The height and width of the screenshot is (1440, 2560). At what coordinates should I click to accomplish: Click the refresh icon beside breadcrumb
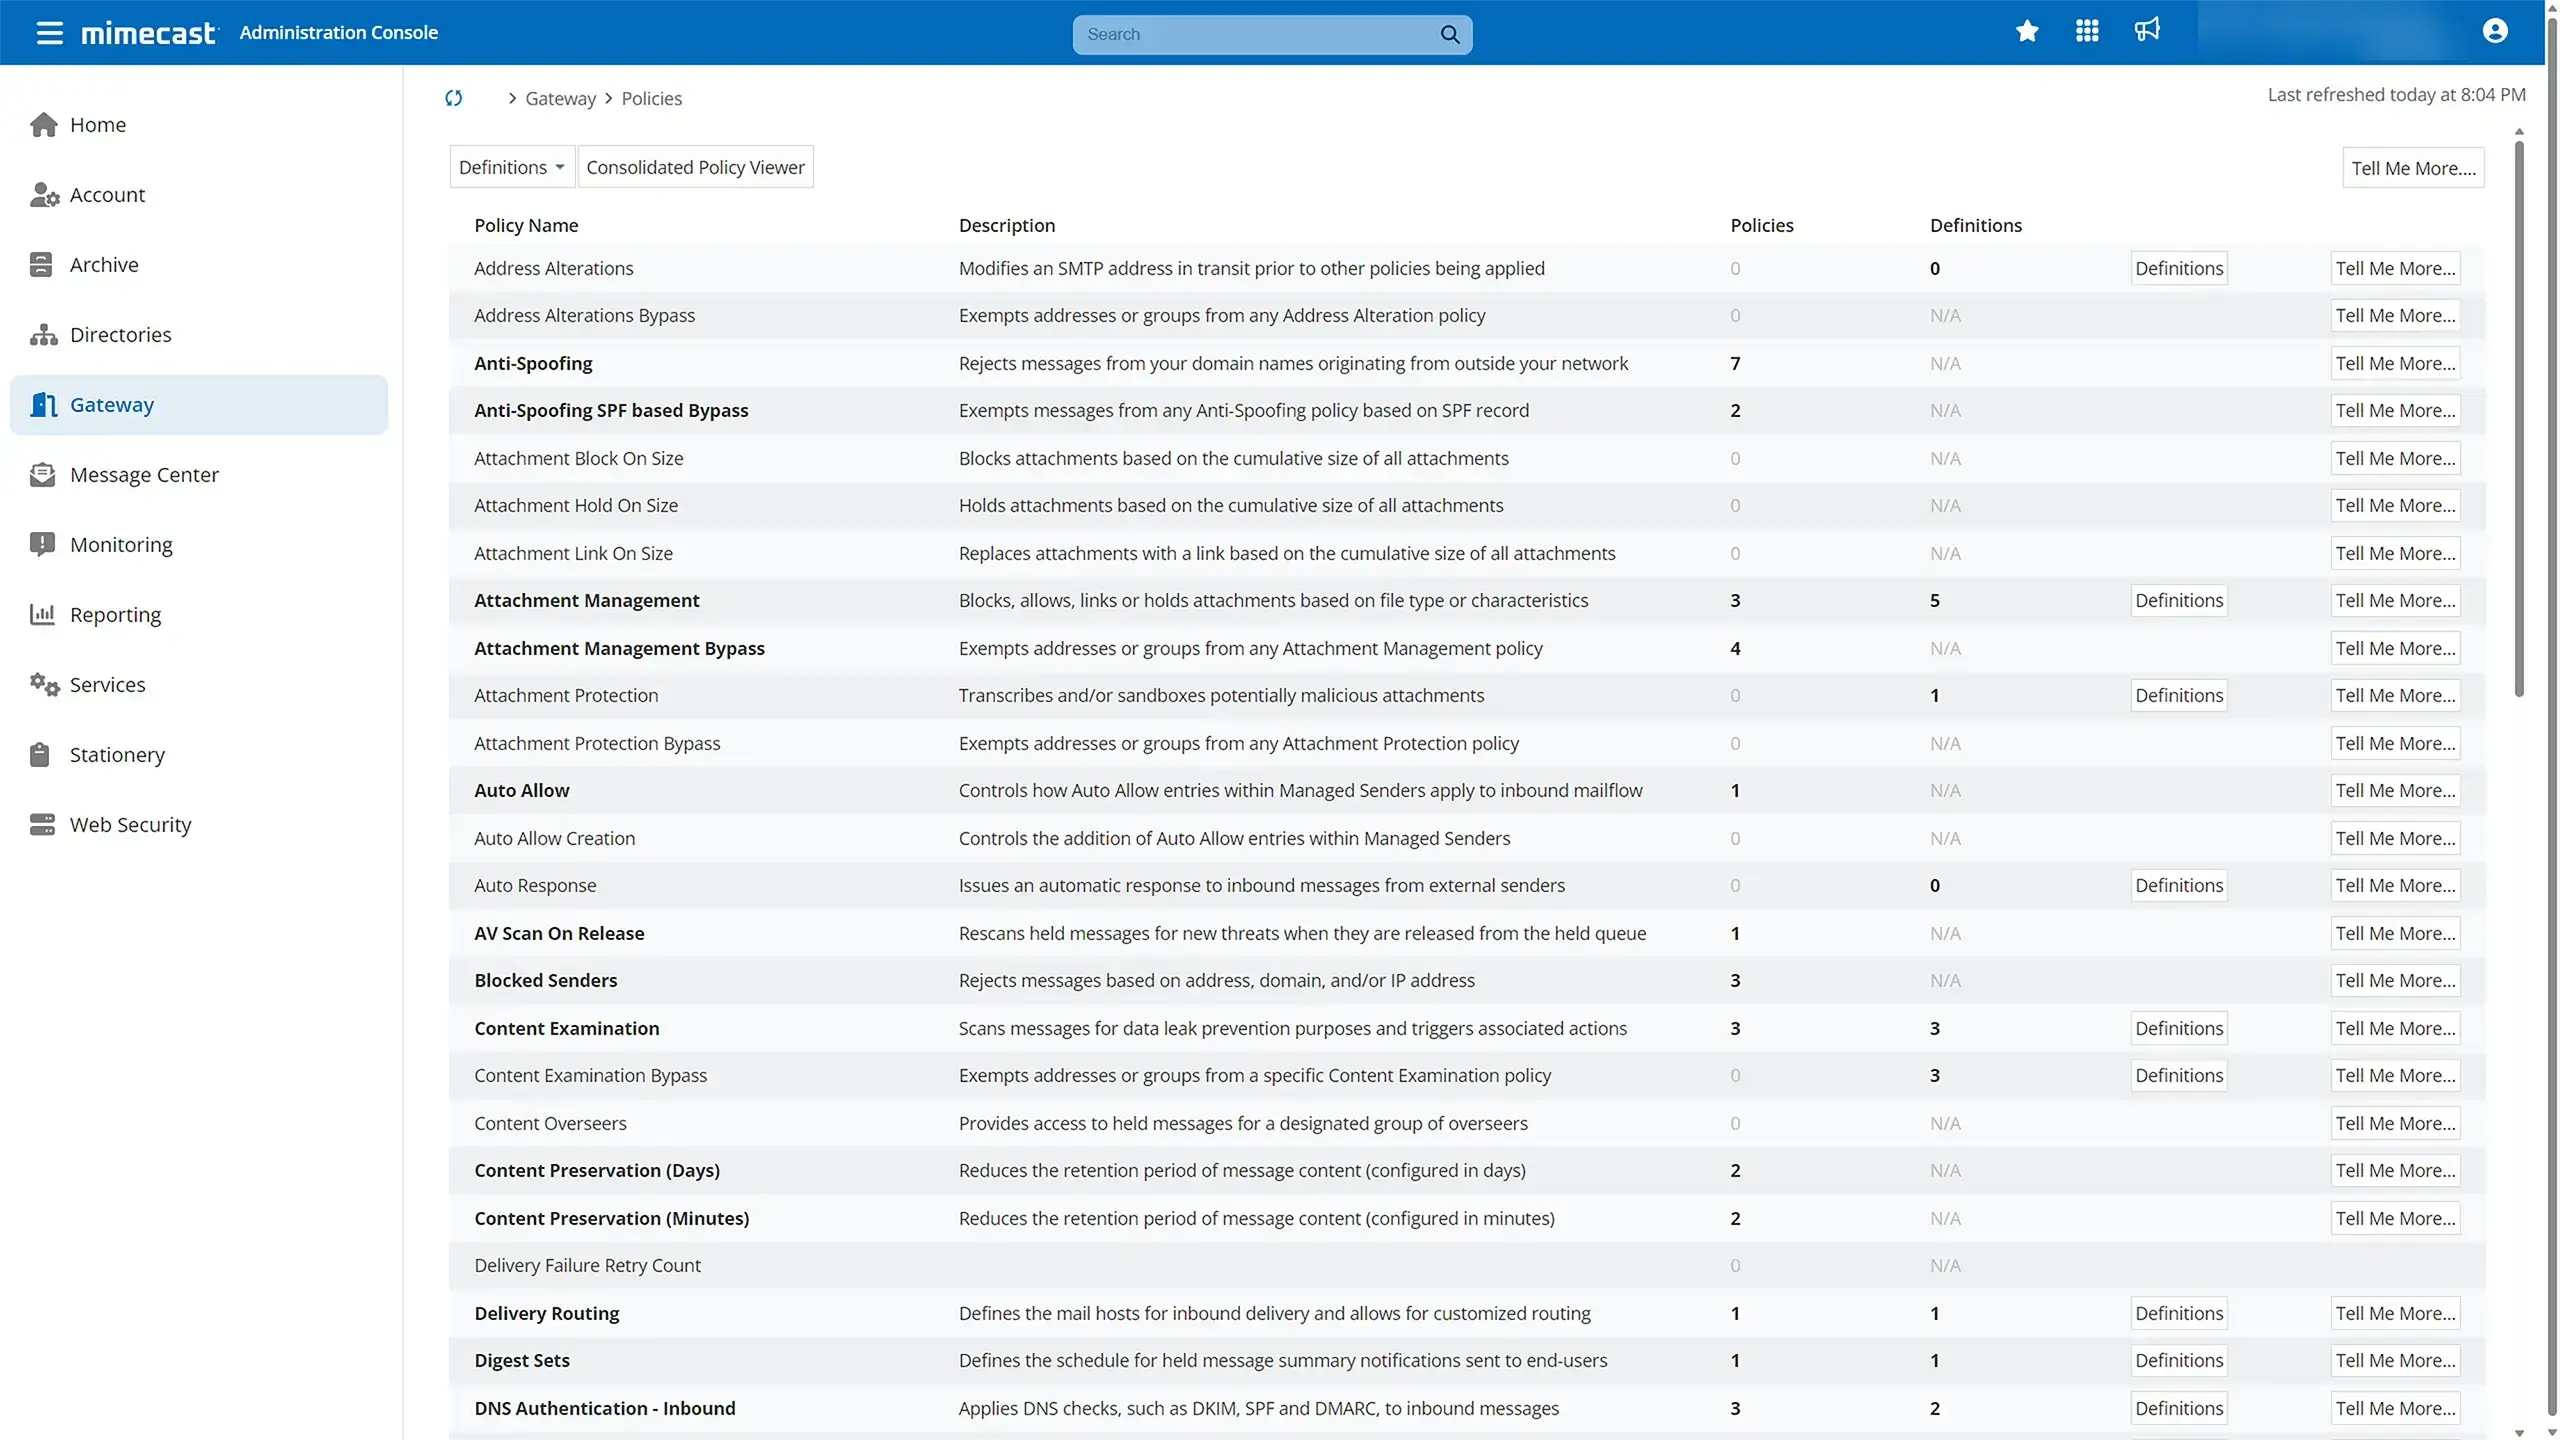pyautogui.click(x=454, y=98)
